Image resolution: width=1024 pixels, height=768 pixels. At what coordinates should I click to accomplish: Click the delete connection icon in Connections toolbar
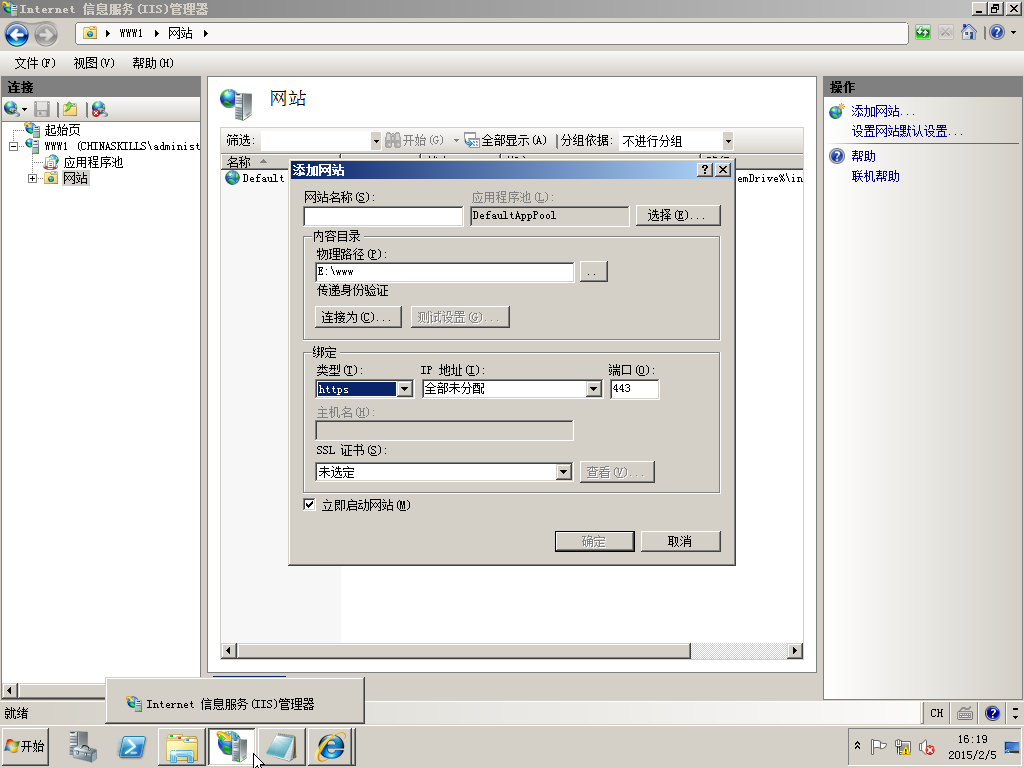point(99,109)
